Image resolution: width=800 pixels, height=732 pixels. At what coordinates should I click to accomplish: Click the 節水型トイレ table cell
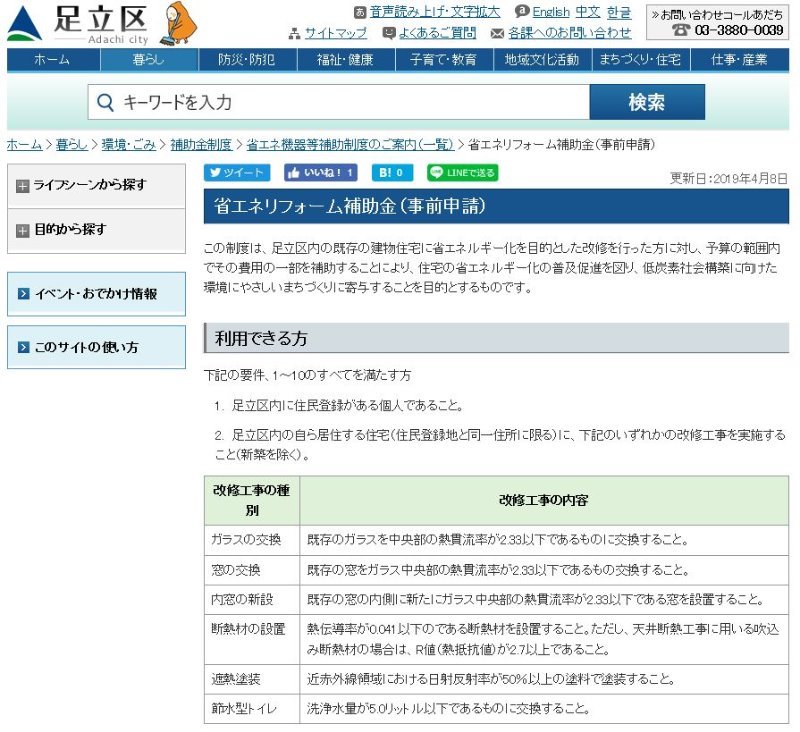[x=252, y=709]
